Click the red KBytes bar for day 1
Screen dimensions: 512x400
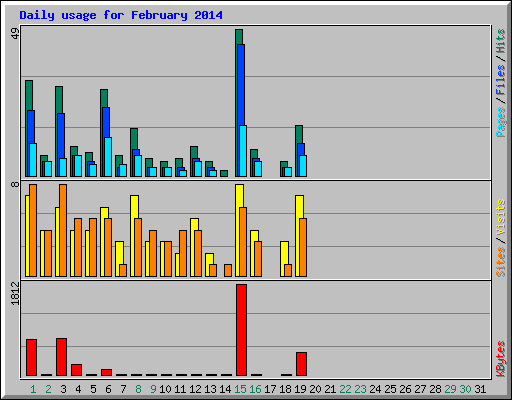(x=31, y=357)
